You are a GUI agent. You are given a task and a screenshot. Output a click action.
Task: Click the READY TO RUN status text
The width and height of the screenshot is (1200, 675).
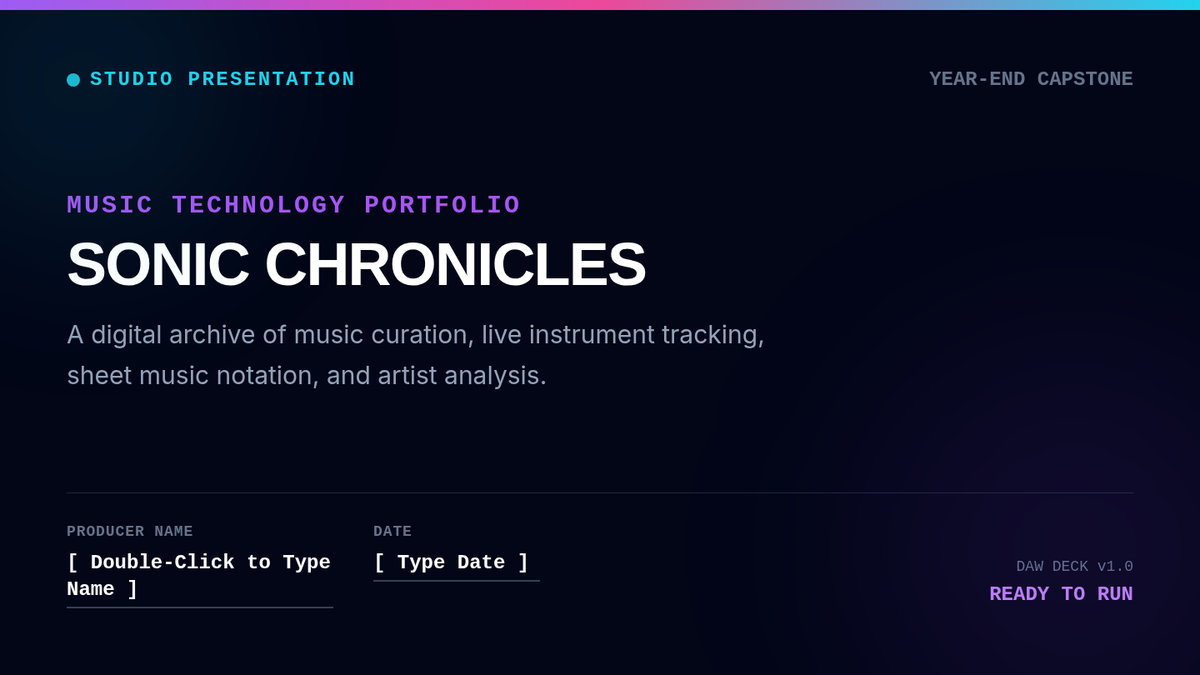coord(1061,594)
